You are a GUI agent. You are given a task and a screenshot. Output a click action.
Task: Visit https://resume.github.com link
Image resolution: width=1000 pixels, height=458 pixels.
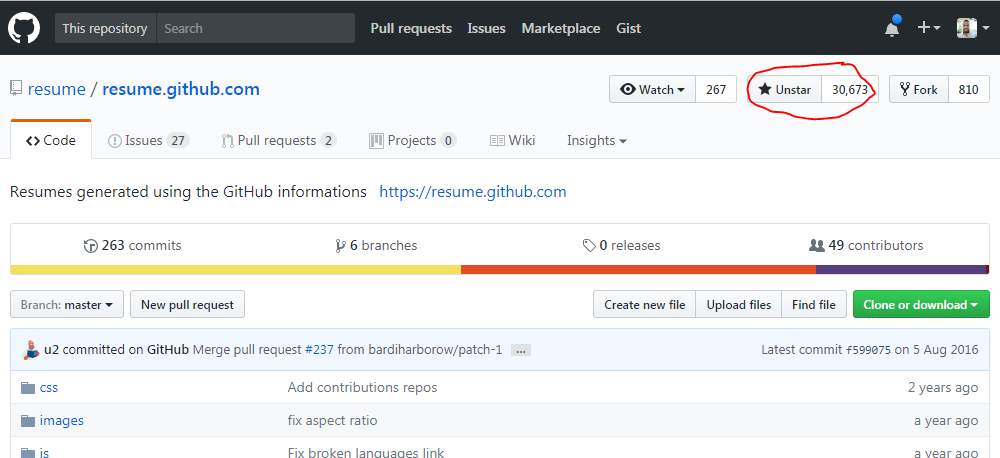473,191
